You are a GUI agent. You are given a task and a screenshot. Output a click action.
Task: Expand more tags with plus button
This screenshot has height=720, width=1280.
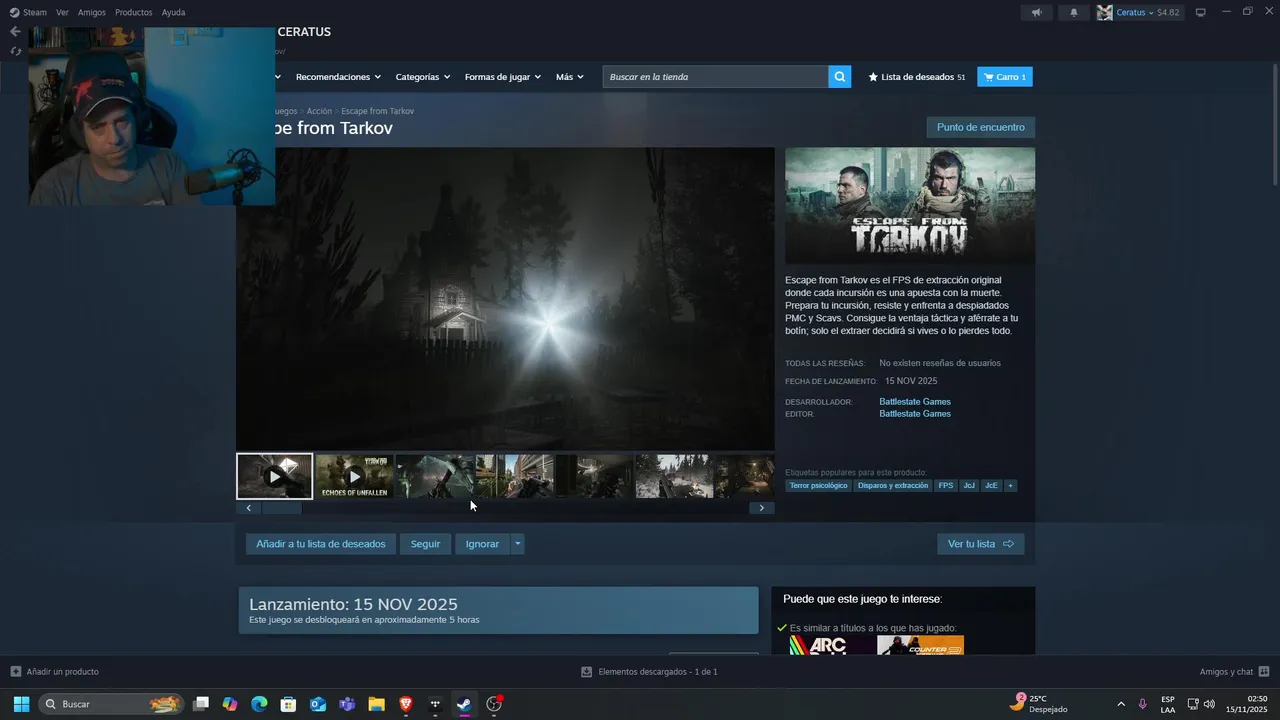1010,486
